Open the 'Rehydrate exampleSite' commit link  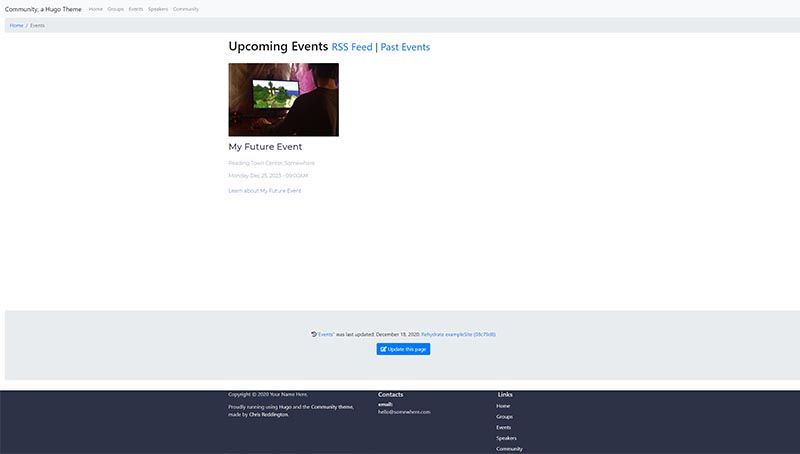point(458,335)
